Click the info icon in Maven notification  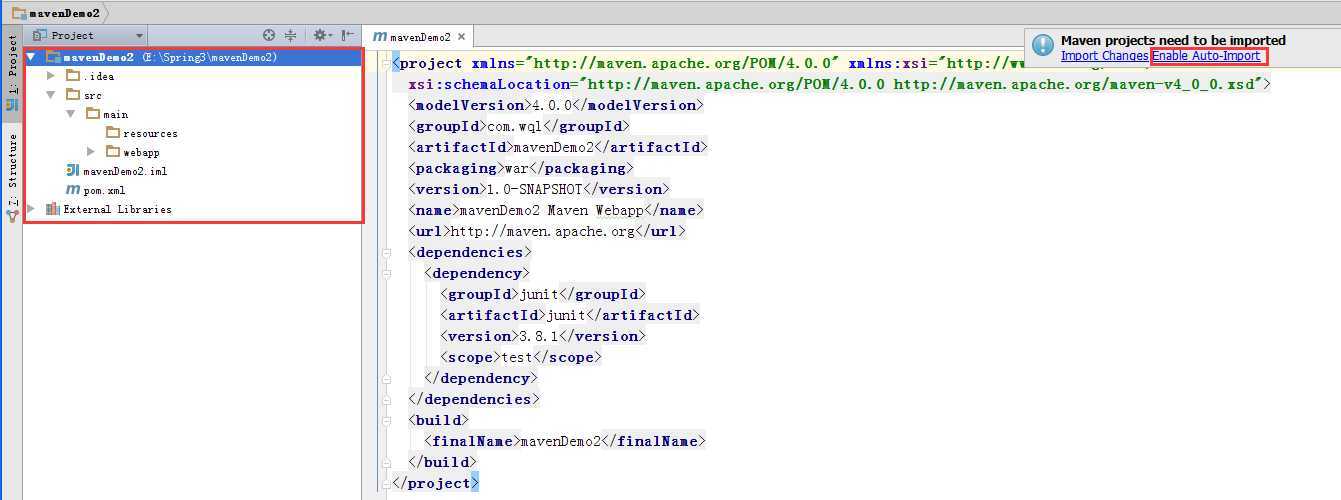[1043, 46]
